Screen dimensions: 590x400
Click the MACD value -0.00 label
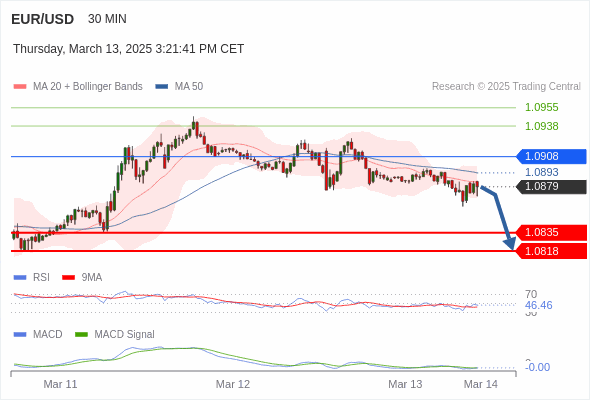tap(538, 367)
